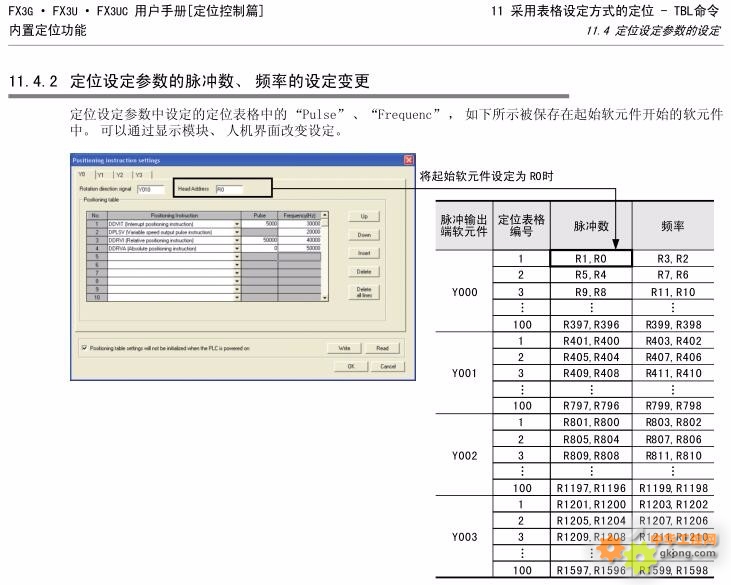Click table cell R797, R796
Image resolution: width=731 pixels, height=585 pixels.
591,406
